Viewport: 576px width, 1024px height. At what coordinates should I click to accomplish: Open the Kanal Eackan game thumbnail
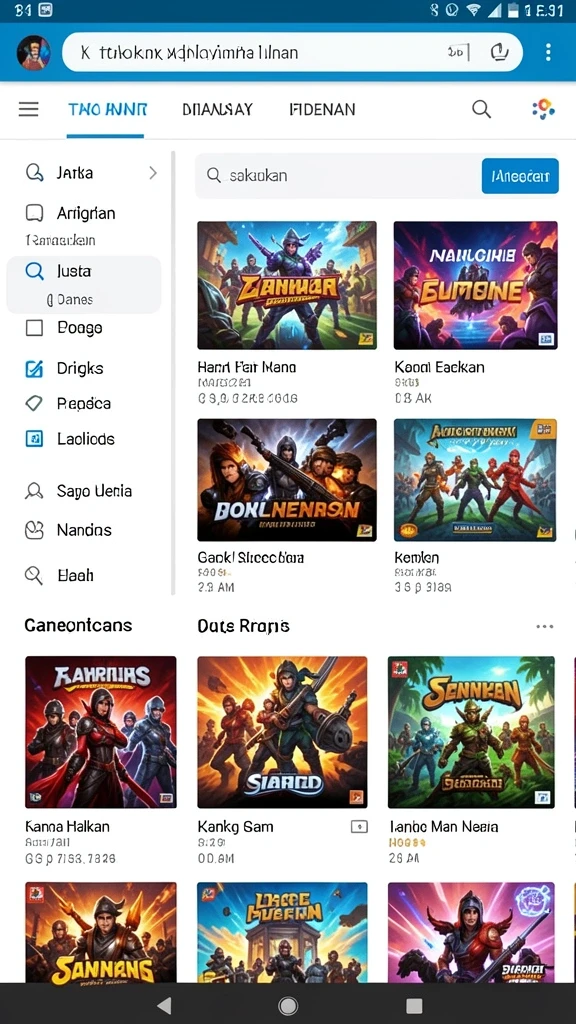(475, 285)
